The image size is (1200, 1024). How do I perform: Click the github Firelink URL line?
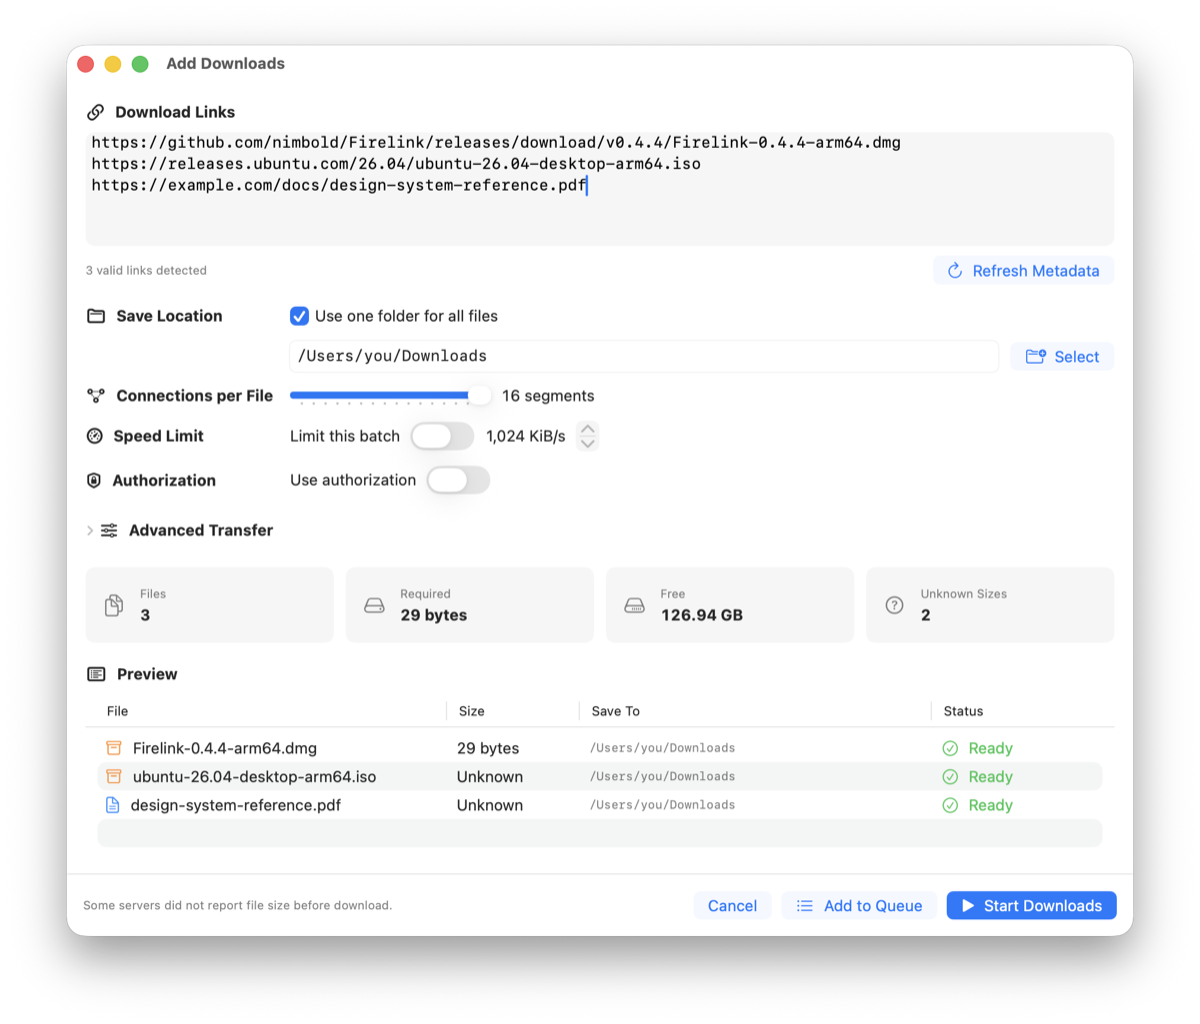click(496, 142)
